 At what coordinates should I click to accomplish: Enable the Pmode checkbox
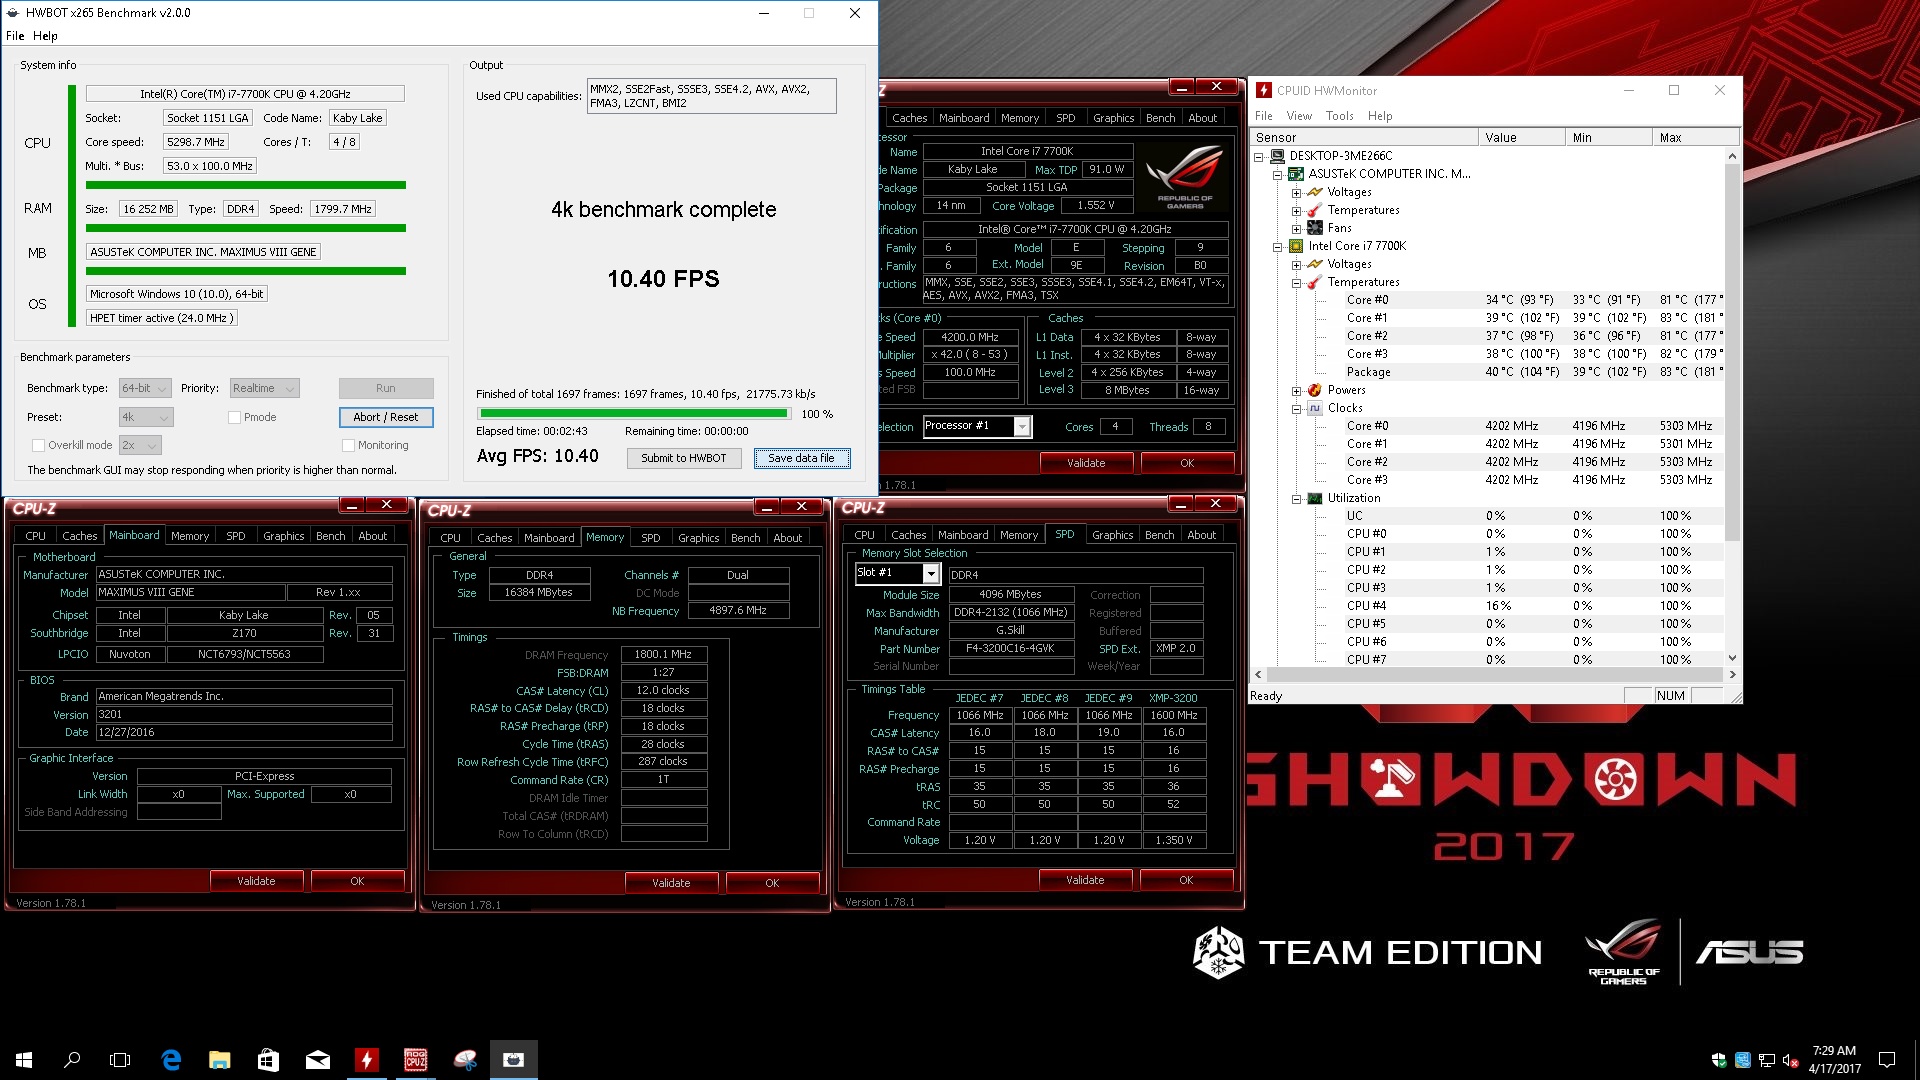tap(234, 418)
